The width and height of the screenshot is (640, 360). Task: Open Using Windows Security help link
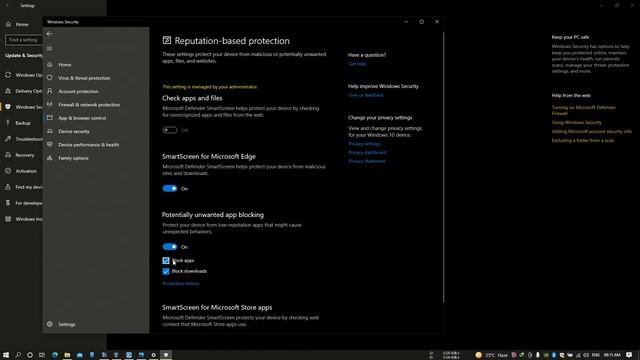(x=577, y=122)
